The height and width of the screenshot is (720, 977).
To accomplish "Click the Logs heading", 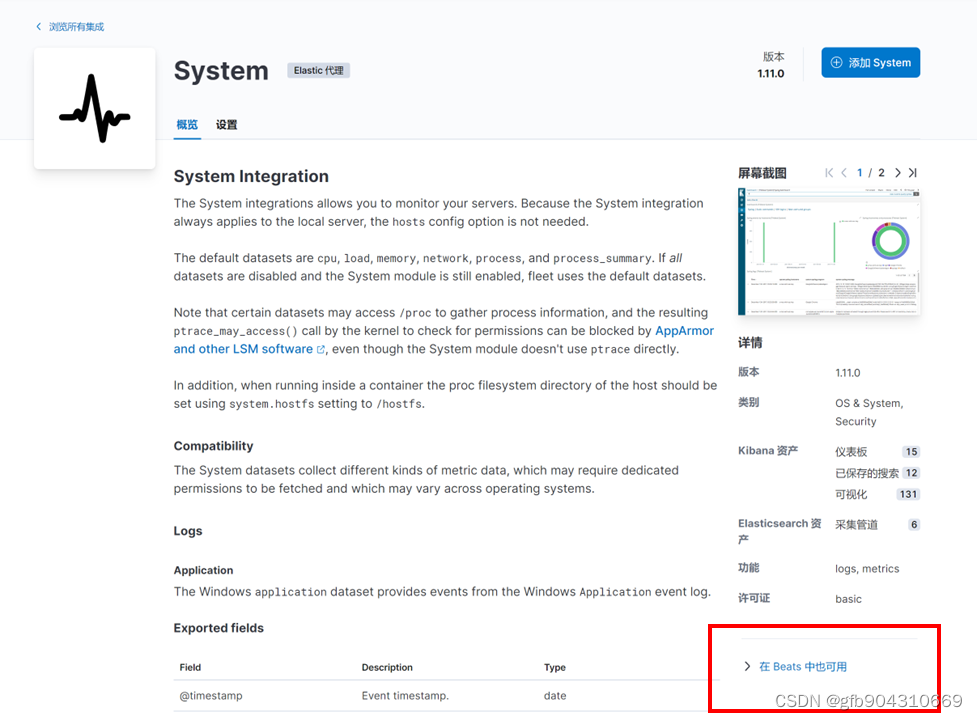I will coord(188,531).
